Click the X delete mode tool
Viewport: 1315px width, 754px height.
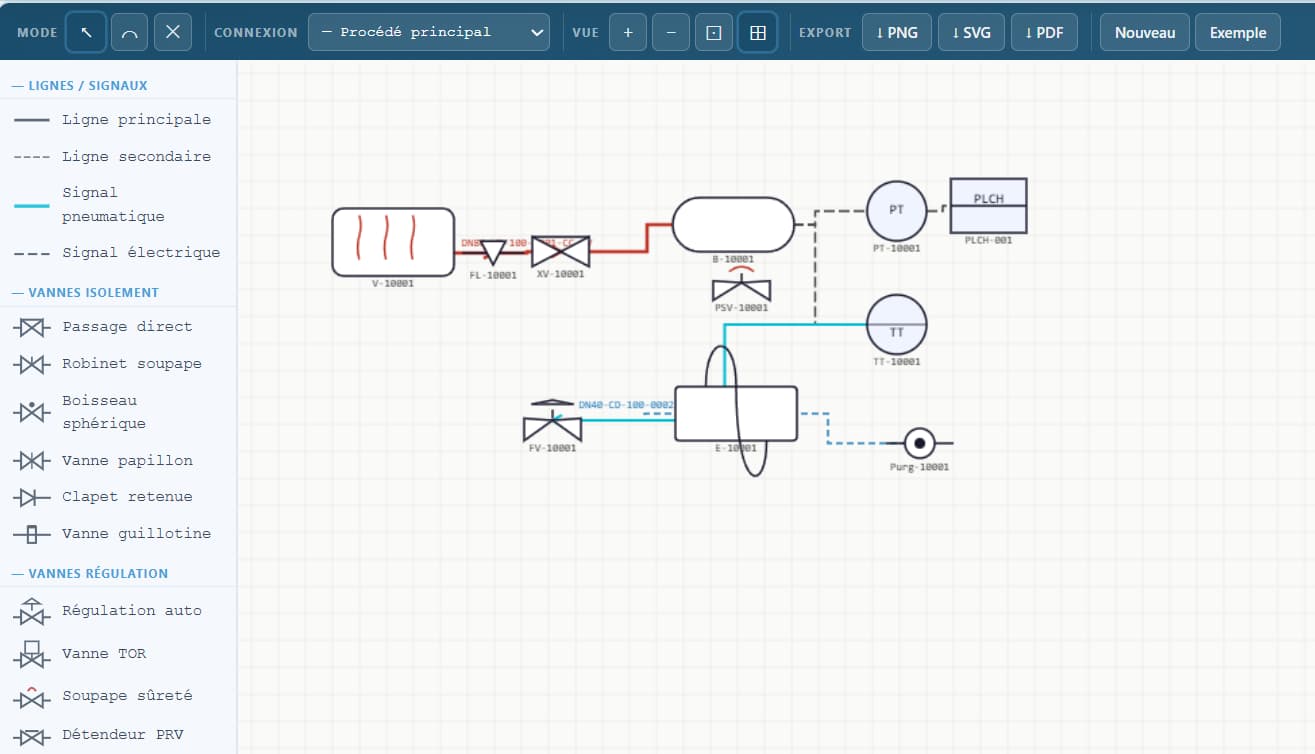tap(172, 33)
